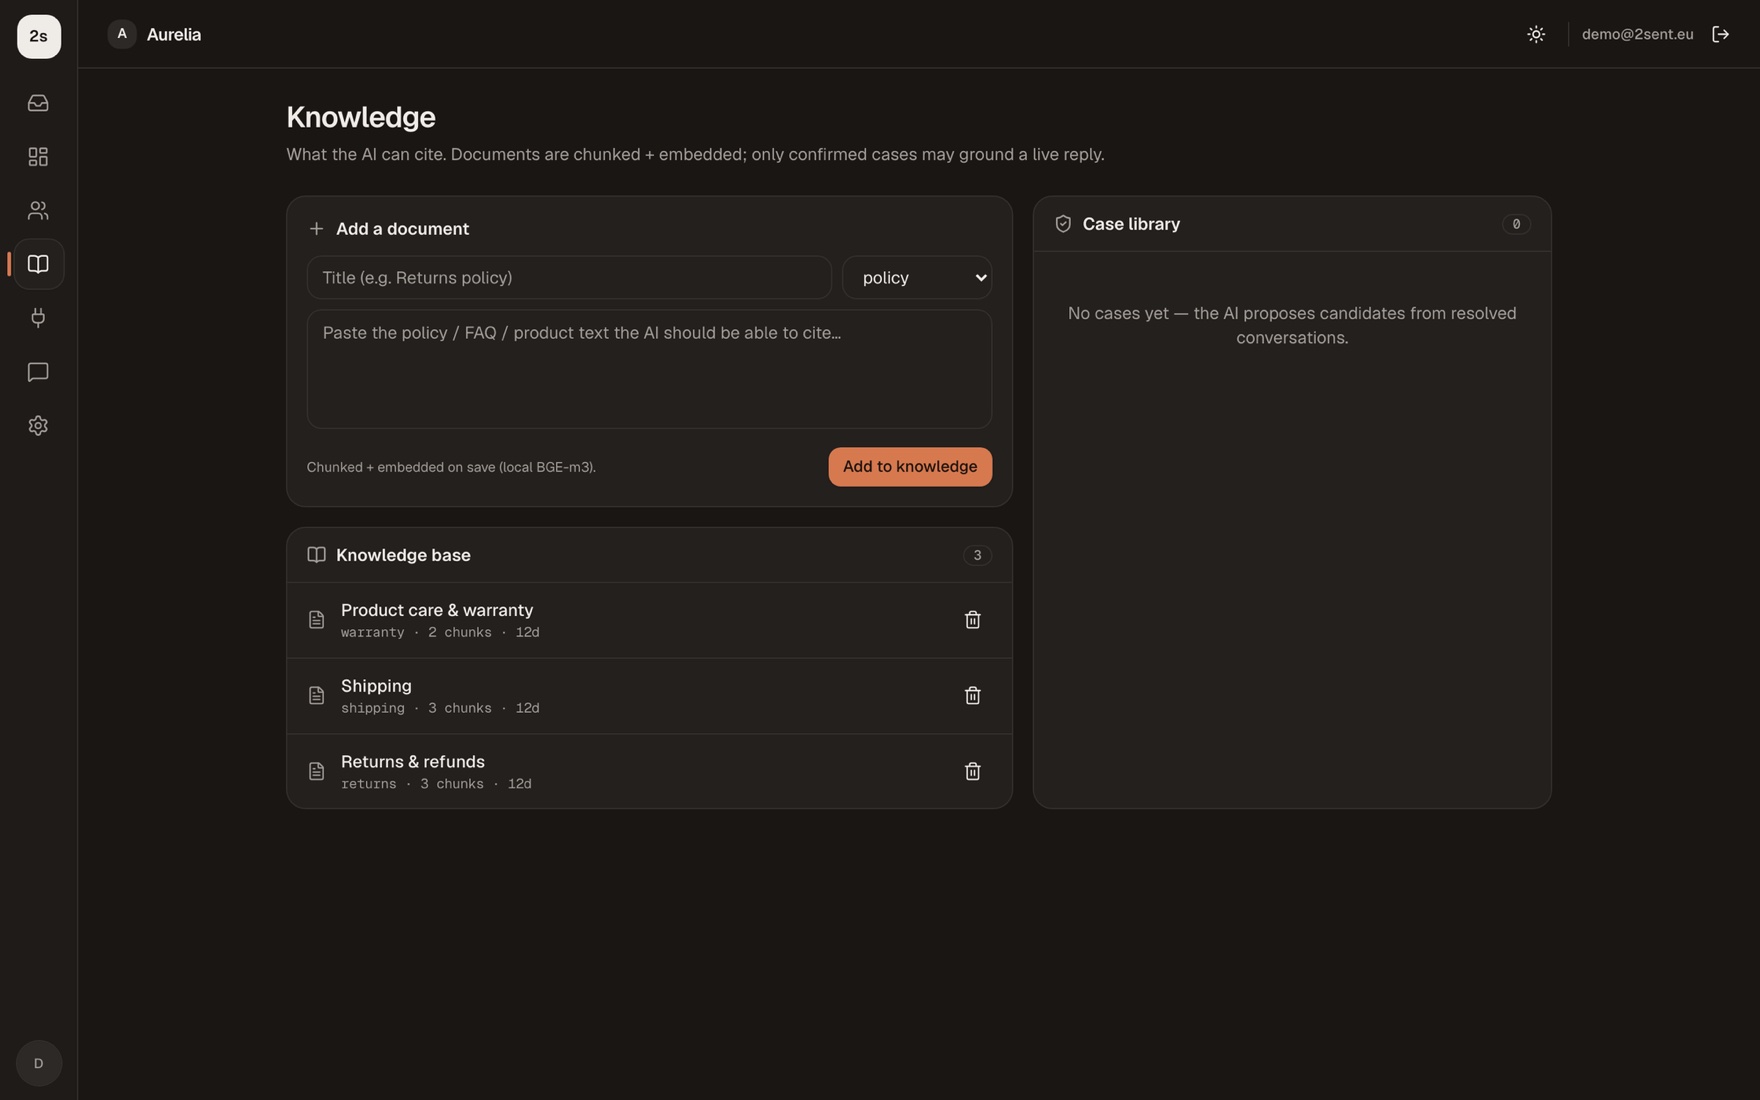Delete the Product care & warranty document
The width and height of the screenshot is (1760, 1100).
click(x=972, y=620)
